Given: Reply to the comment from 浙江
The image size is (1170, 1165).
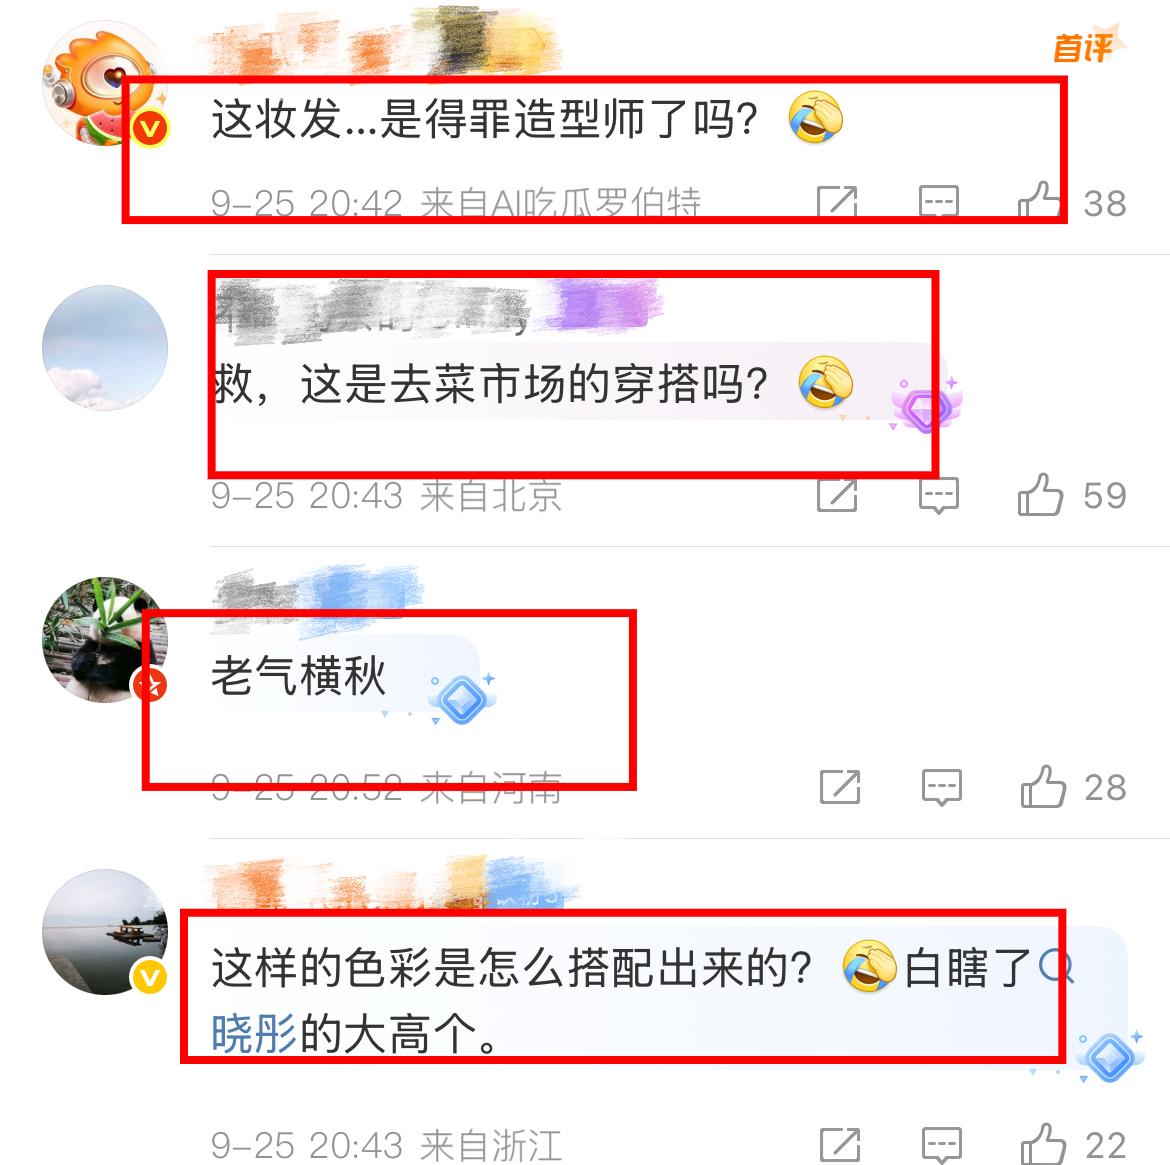Looking at the screenshot, I should coord(942,1146).
